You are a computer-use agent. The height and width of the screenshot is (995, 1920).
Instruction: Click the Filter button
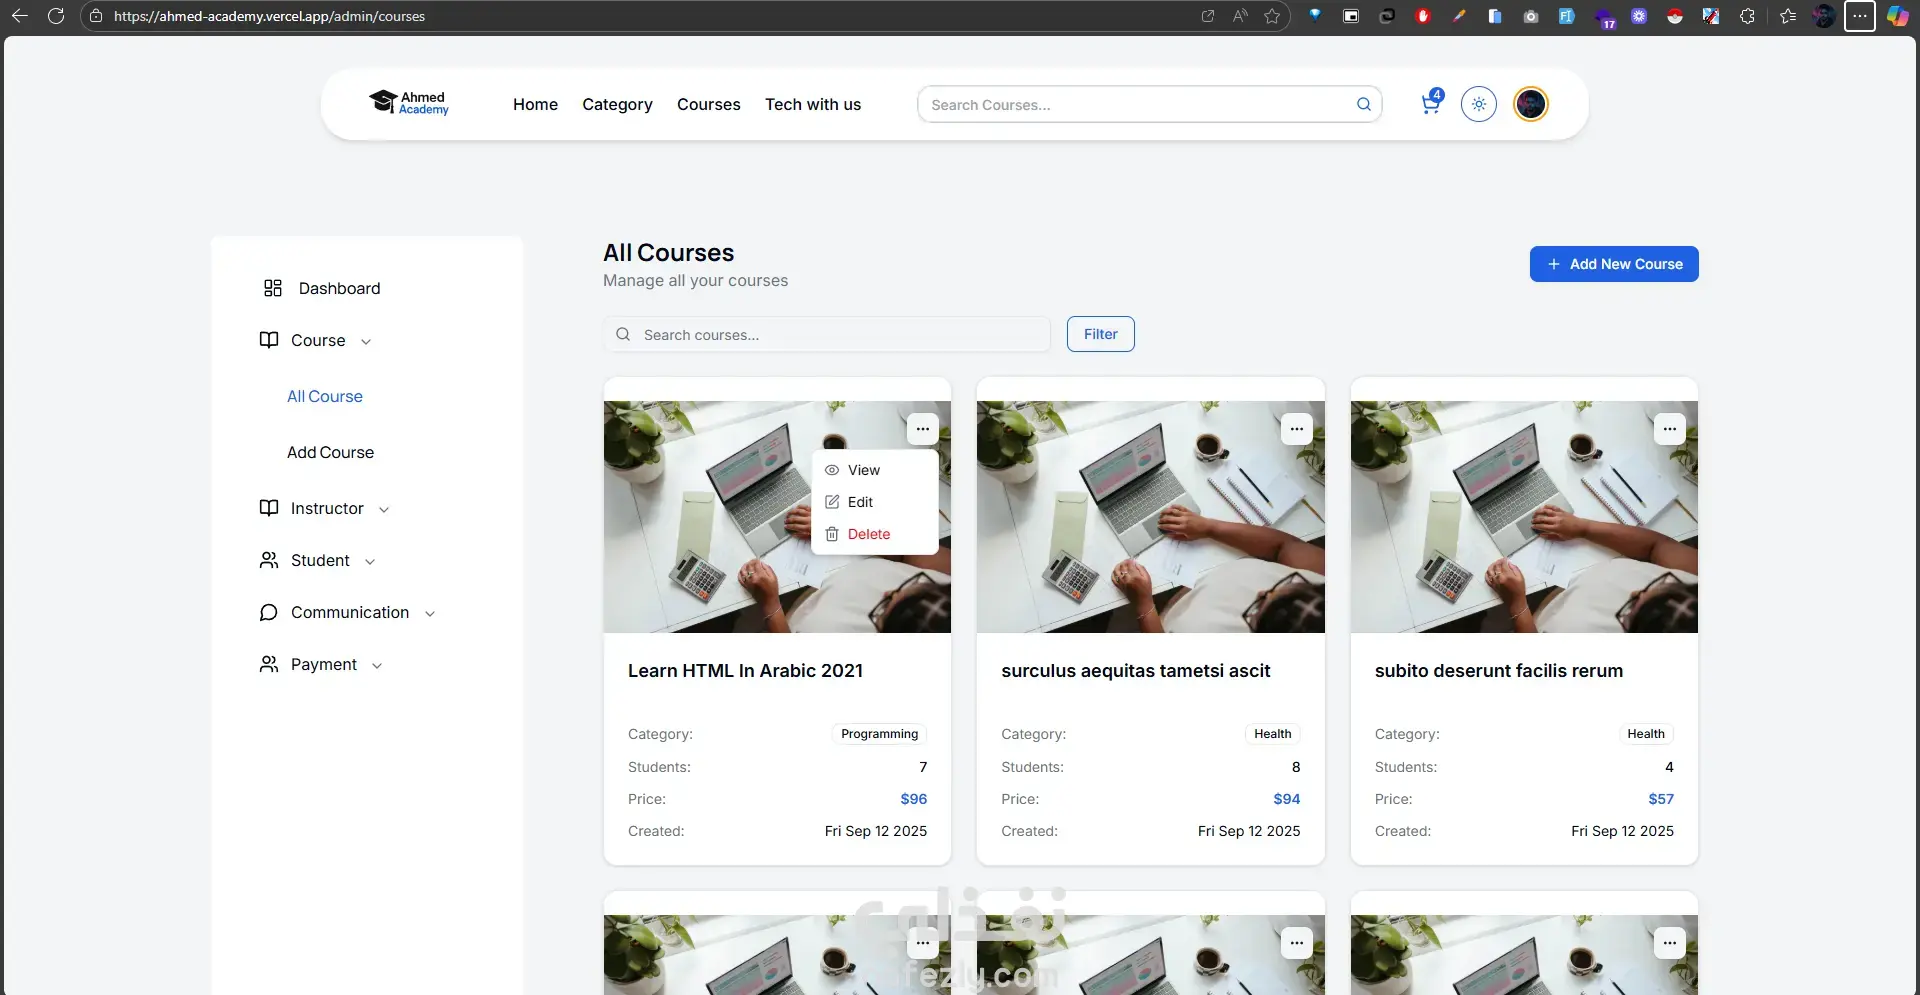pyautogui.click(x=1100, y=334)
